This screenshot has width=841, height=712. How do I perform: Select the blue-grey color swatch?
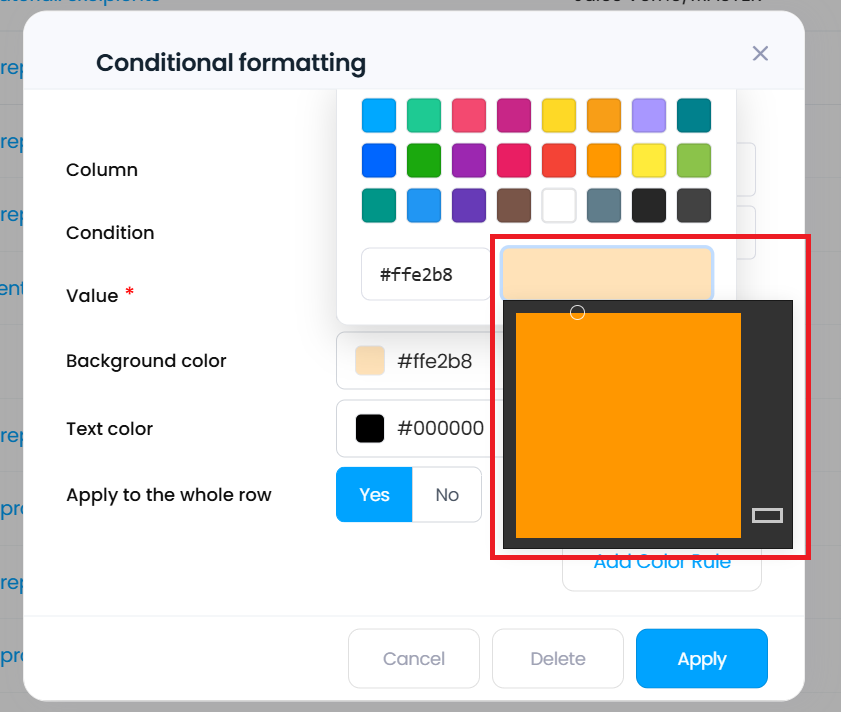tap(604, 205)
